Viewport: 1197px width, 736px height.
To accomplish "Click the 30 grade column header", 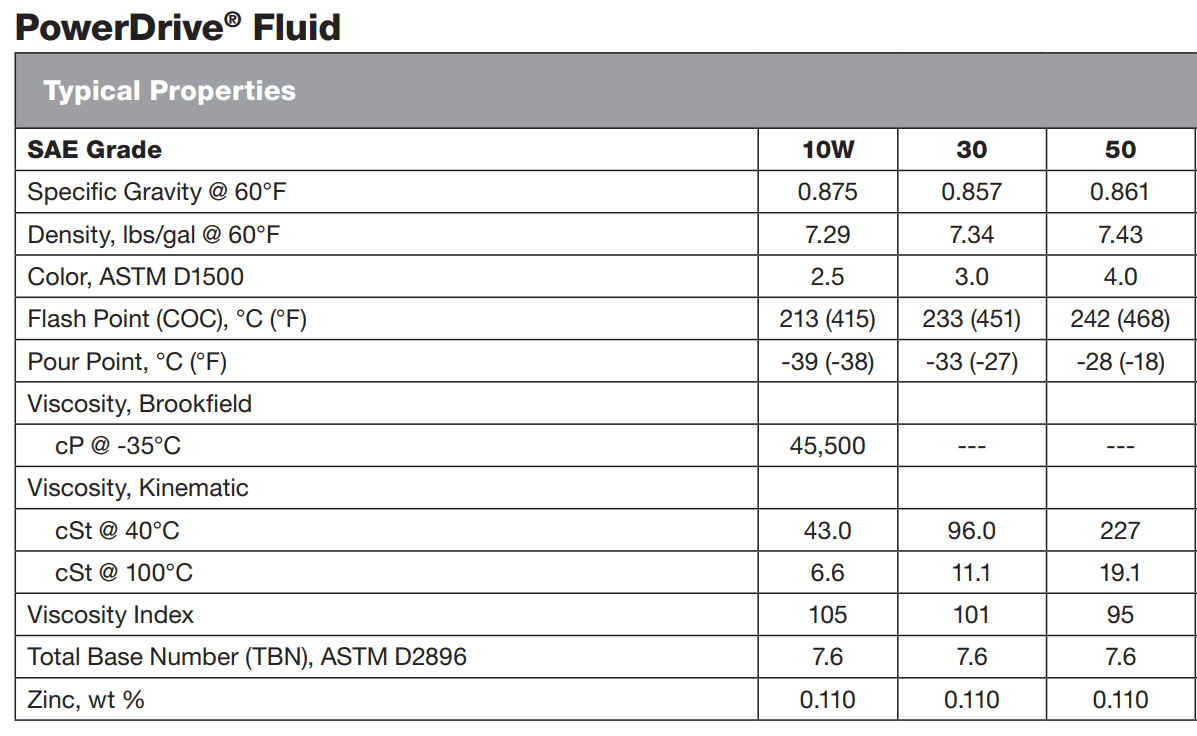I will (971, 150).
